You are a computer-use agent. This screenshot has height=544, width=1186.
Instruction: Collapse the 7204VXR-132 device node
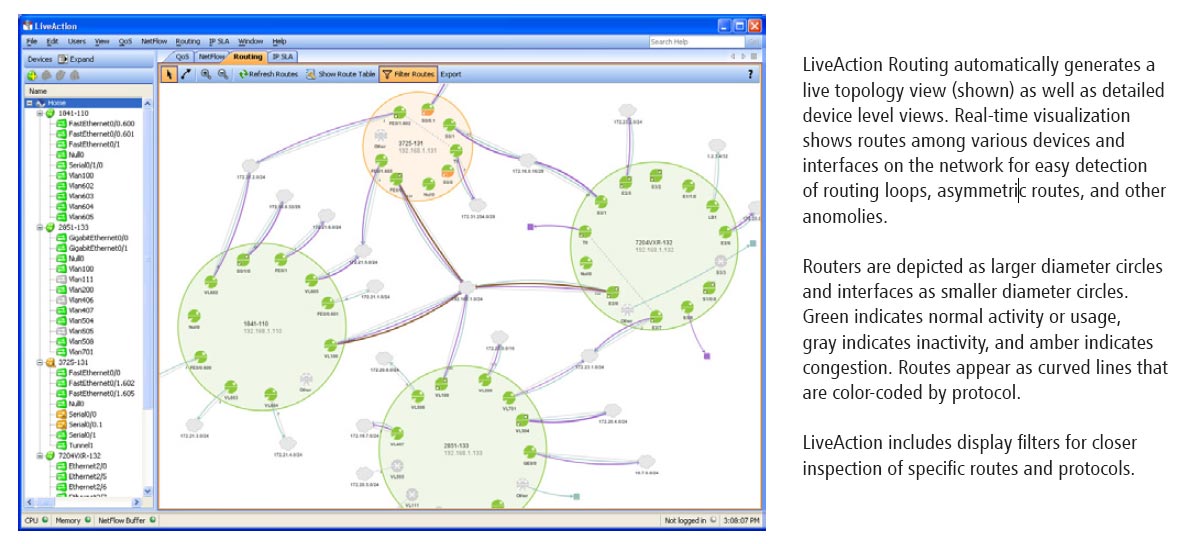pos(39,456)
